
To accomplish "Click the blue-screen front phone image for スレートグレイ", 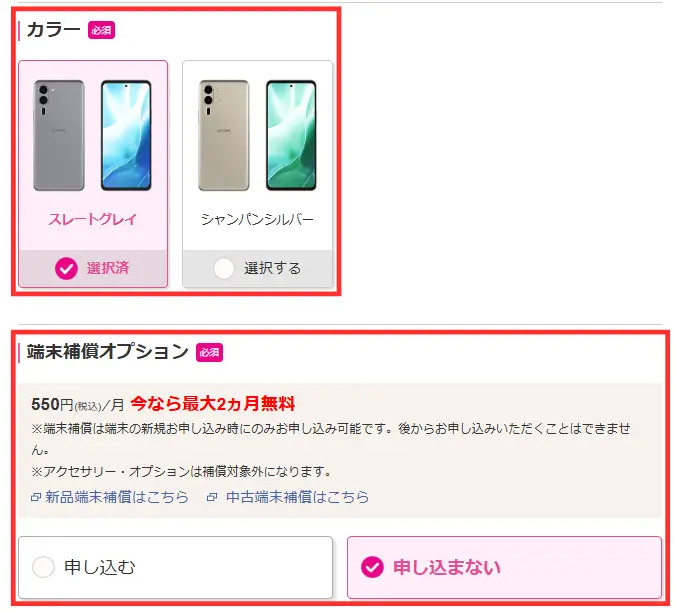I will click(x=126, y=135).
